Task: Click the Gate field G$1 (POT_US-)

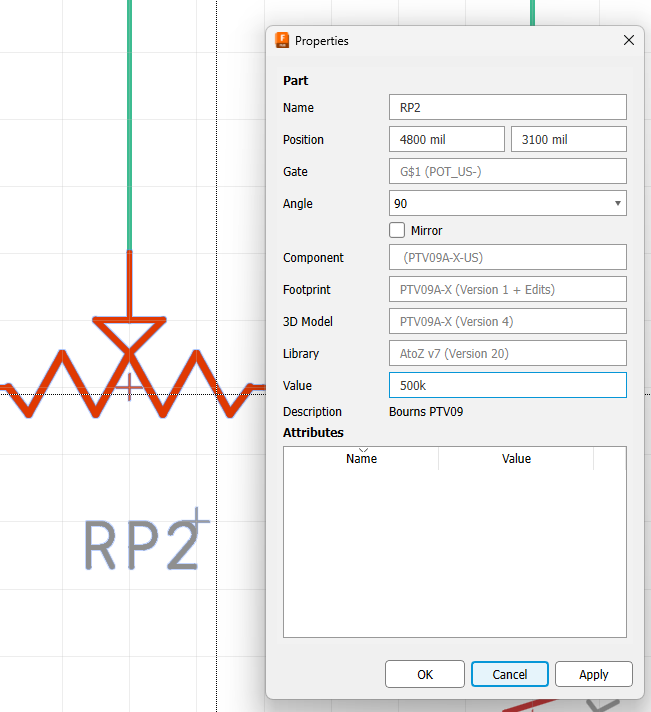Action: (x=508, y=172)
